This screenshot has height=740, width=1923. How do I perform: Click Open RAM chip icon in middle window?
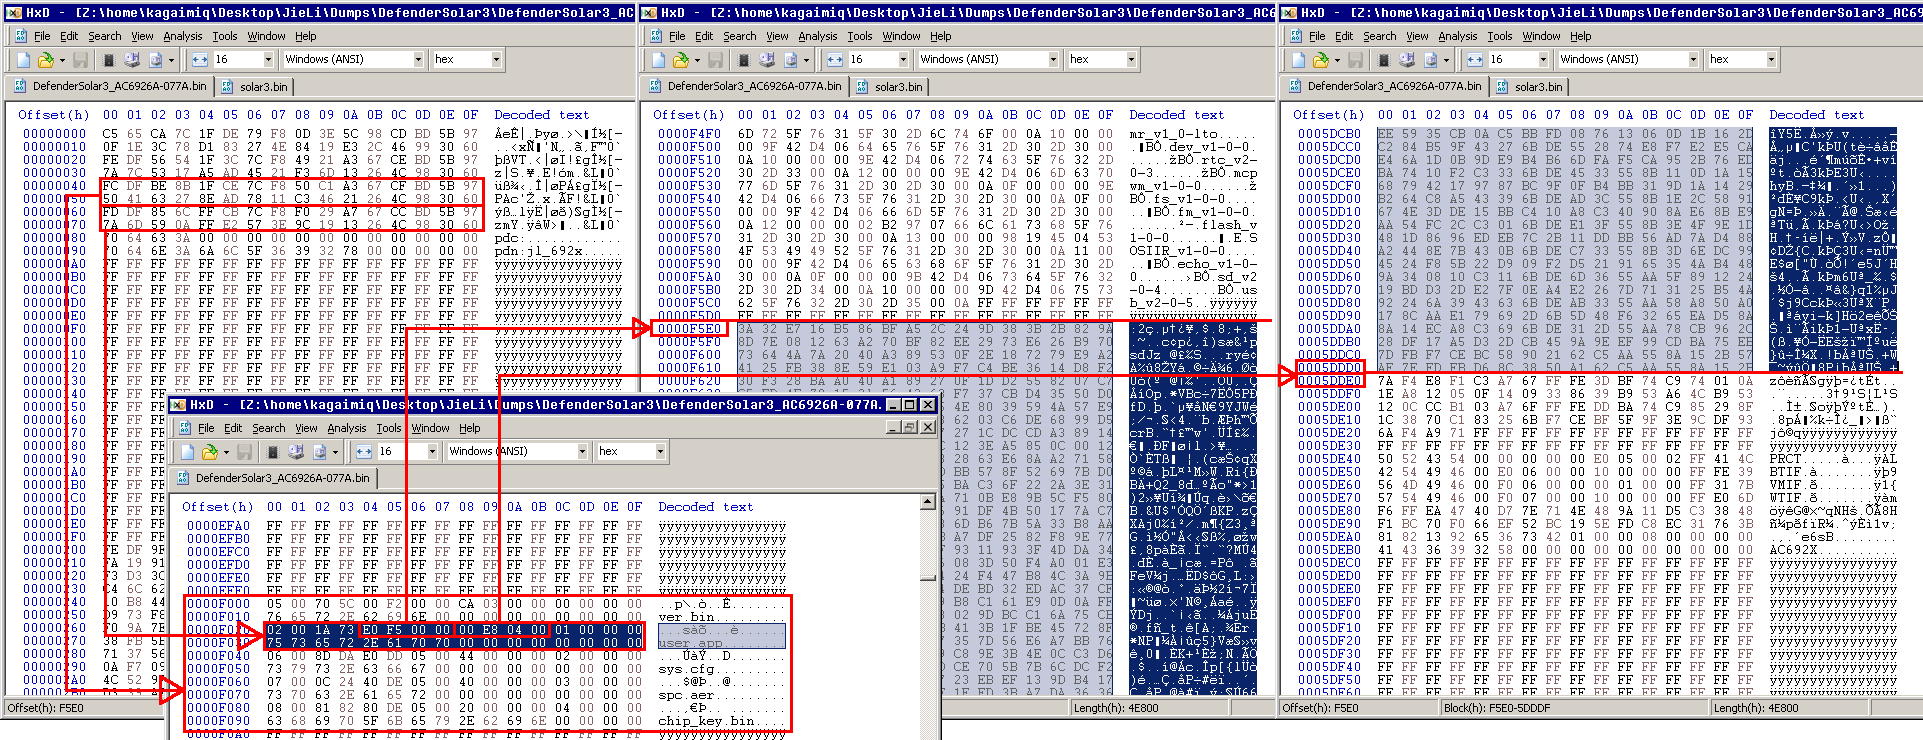[744, 60]
